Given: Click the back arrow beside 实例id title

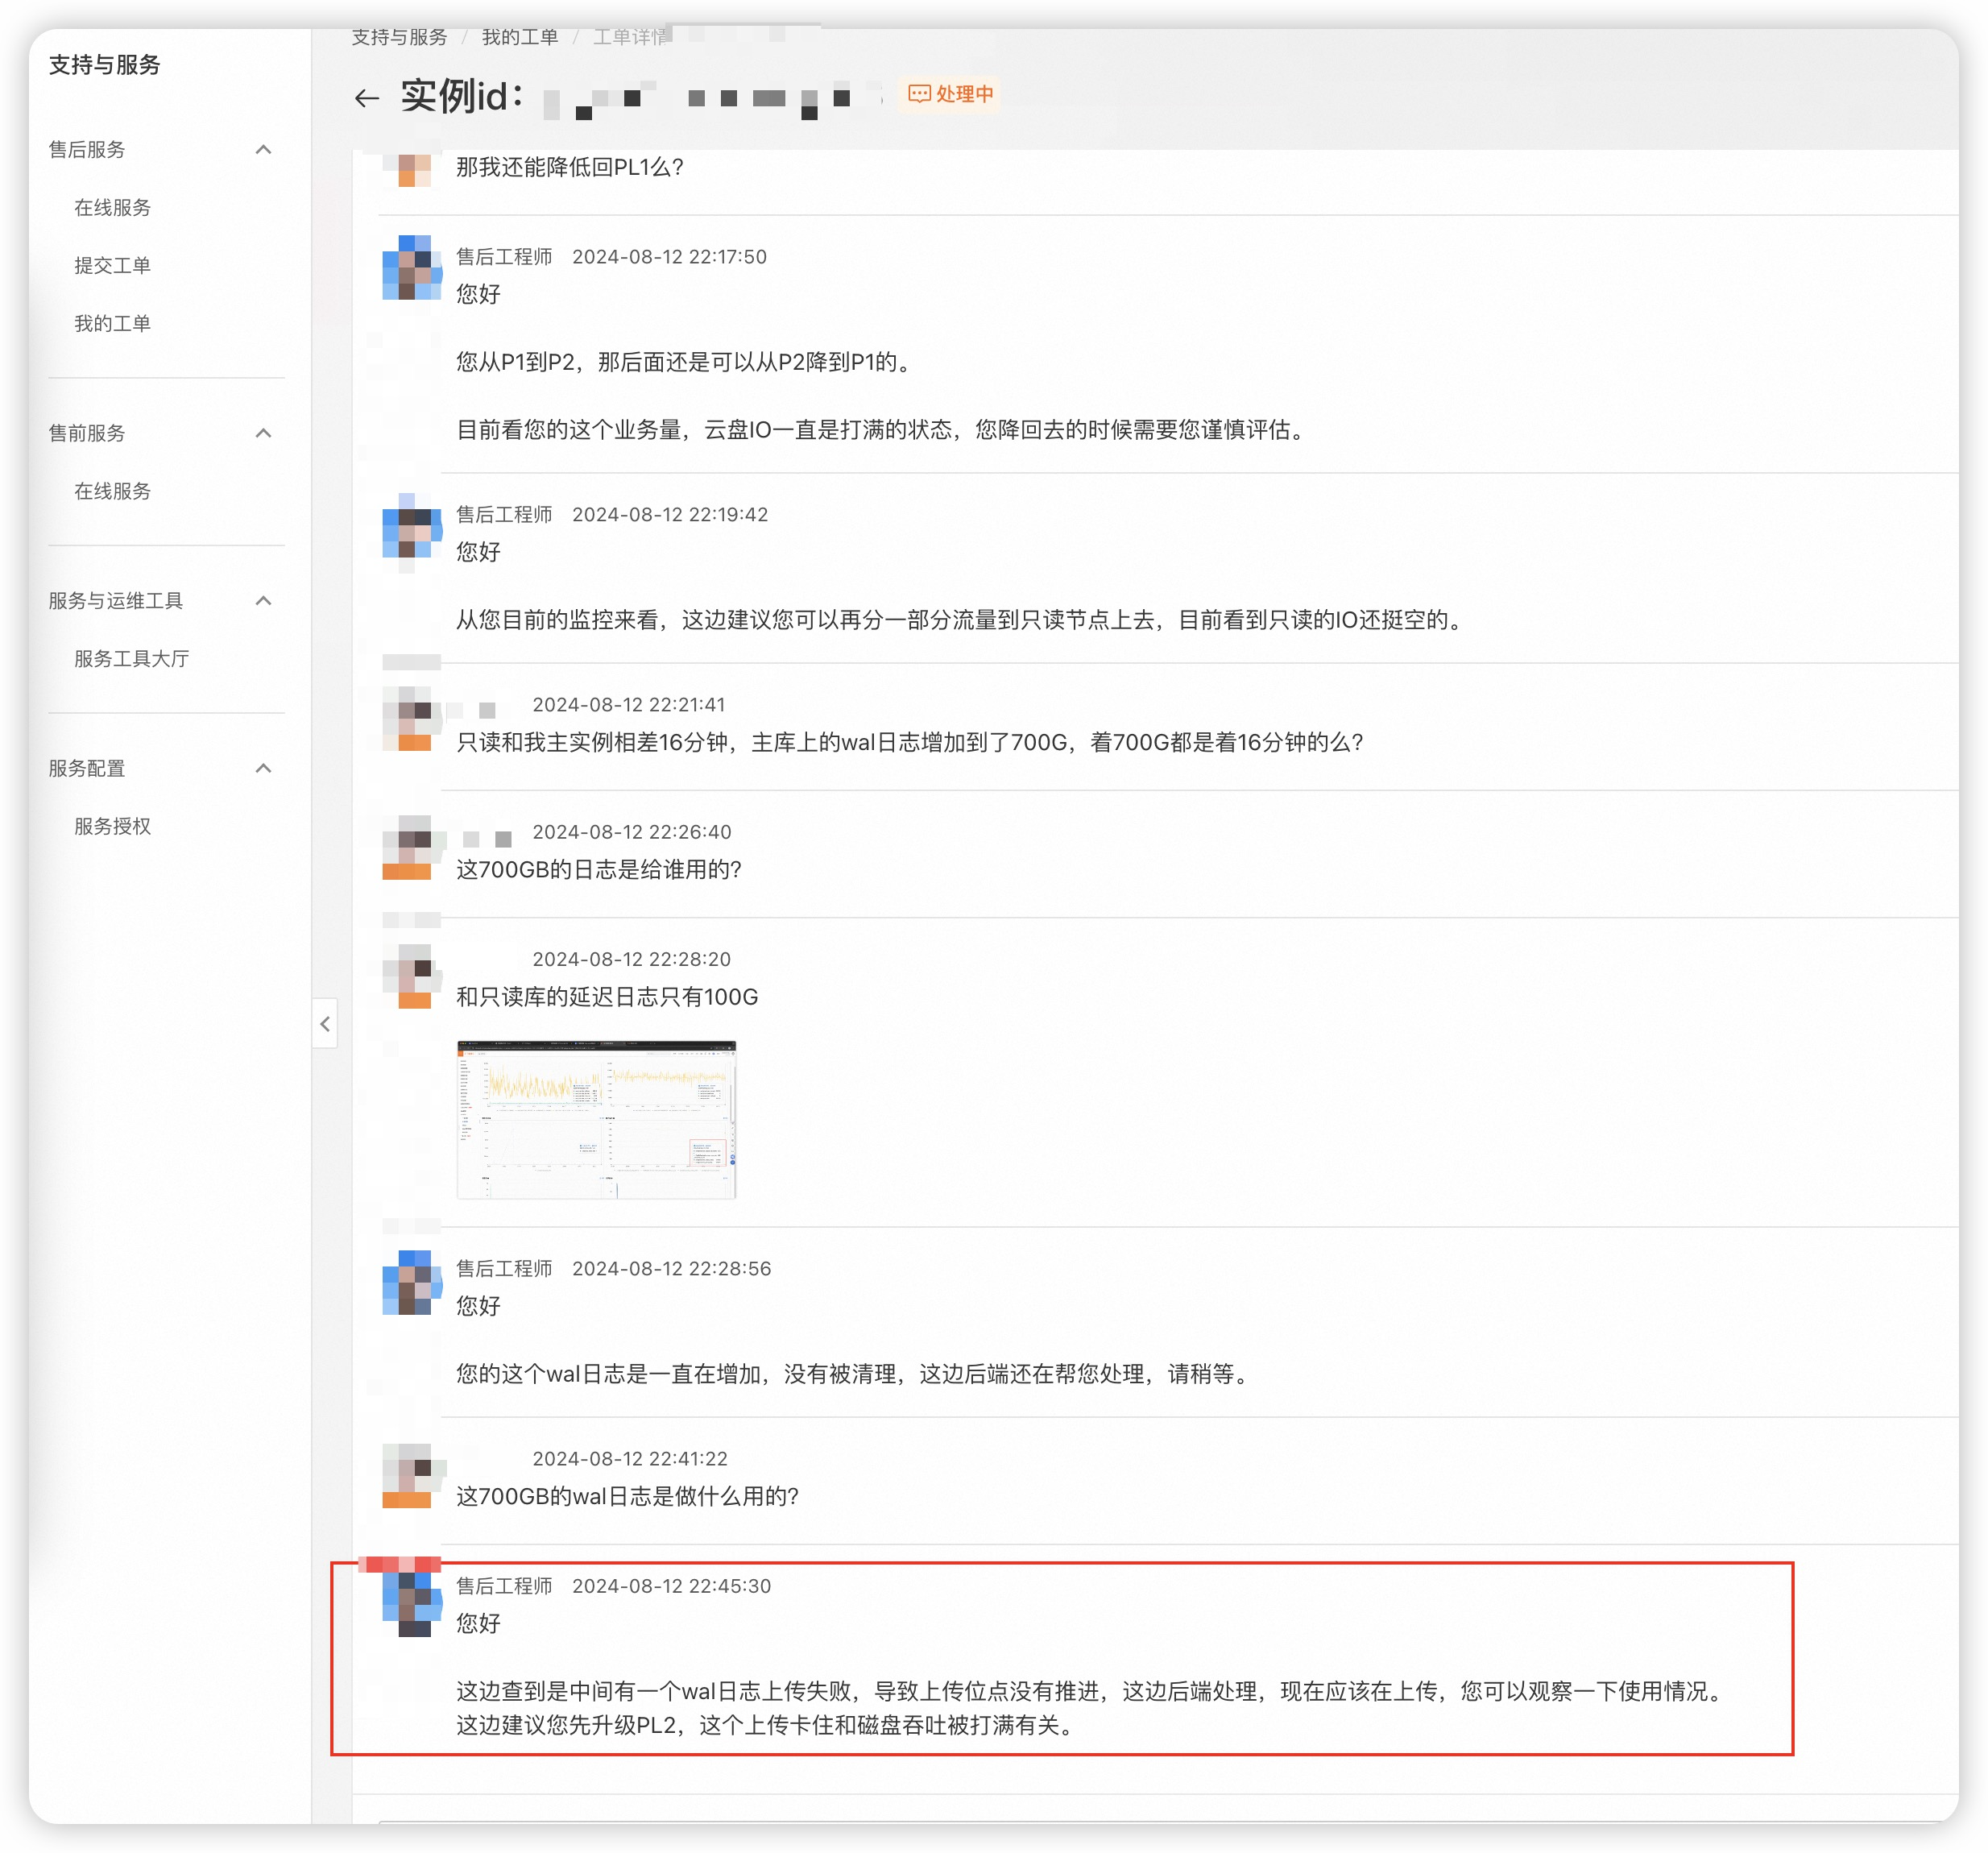Looking at the screenshot, I should (x=366, y=97).
